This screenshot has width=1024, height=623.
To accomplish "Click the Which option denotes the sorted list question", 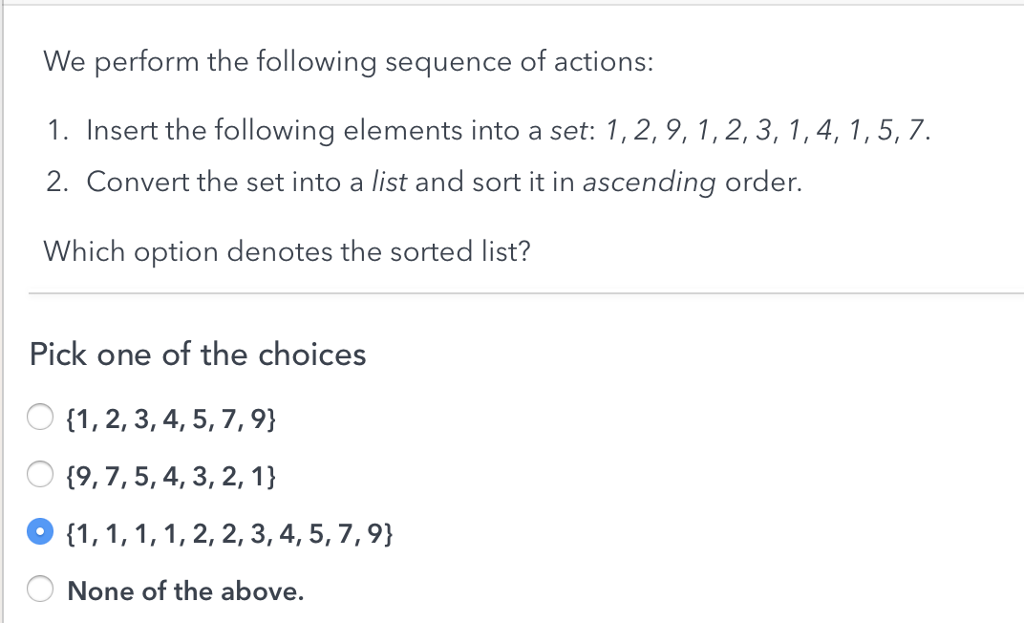I will [286, 250].
